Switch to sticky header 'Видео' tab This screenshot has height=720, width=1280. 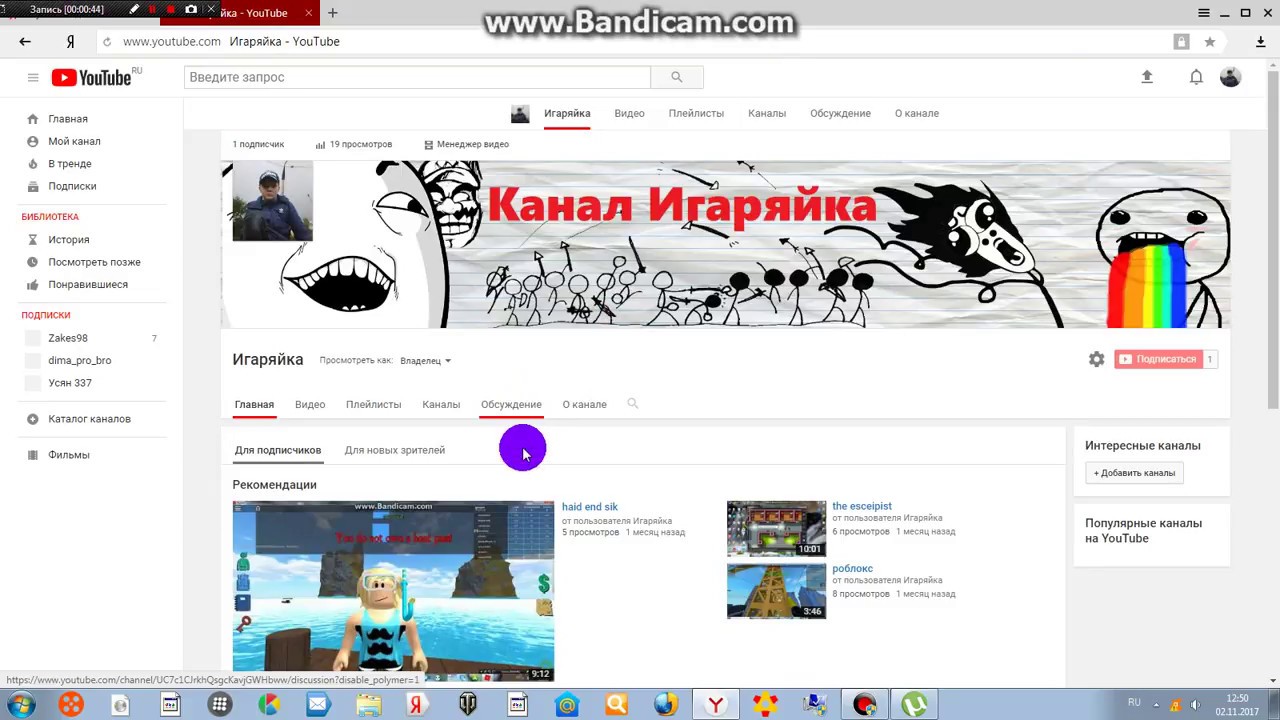pyautogui.click(x=629, y=113)
